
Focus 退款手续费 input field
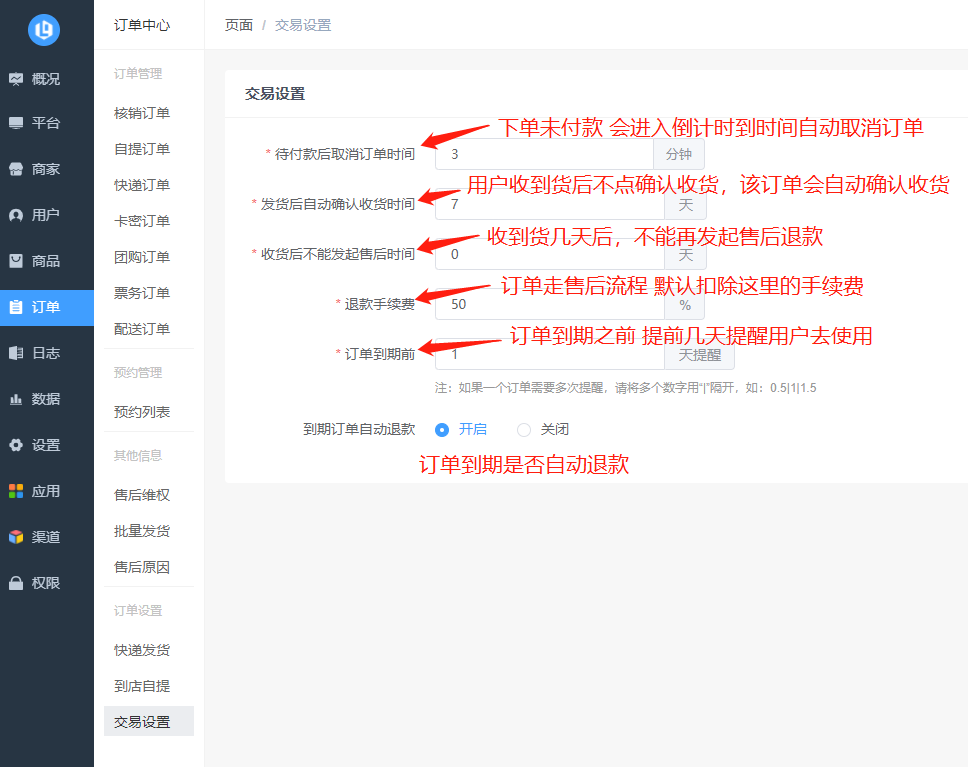[x=549, y=304]
